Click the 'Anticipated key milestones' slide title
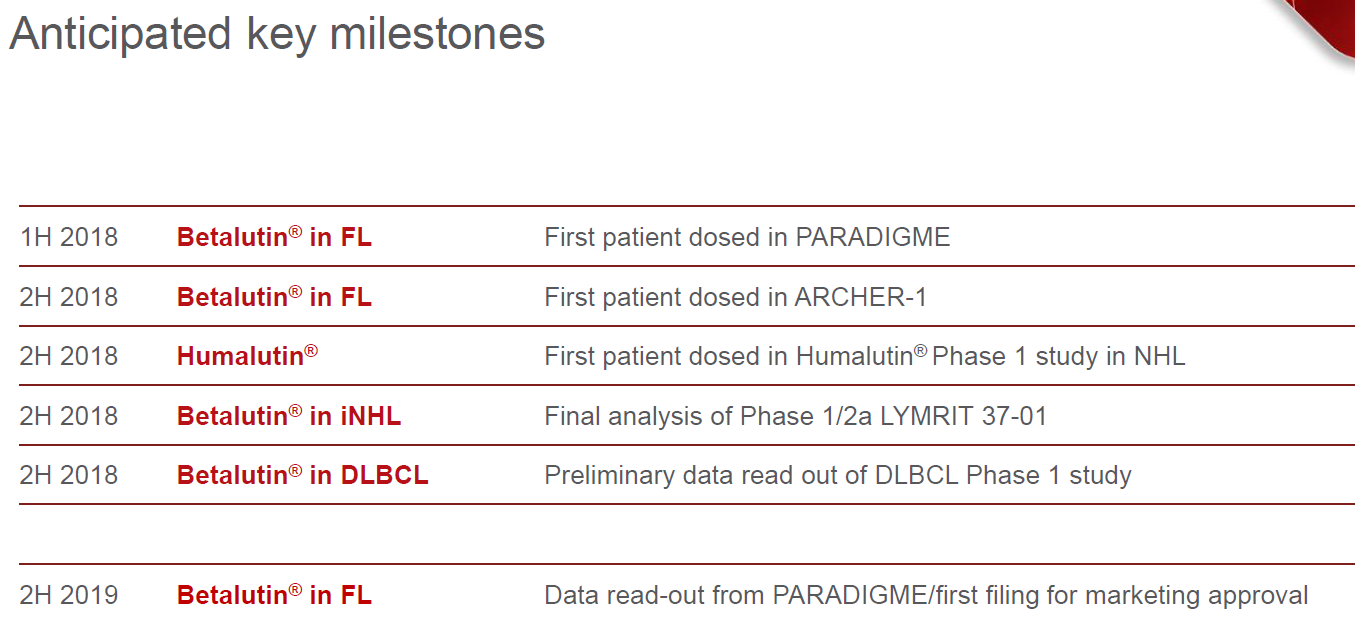Screen dimensions: 1355x622 (x=277, y=35)
